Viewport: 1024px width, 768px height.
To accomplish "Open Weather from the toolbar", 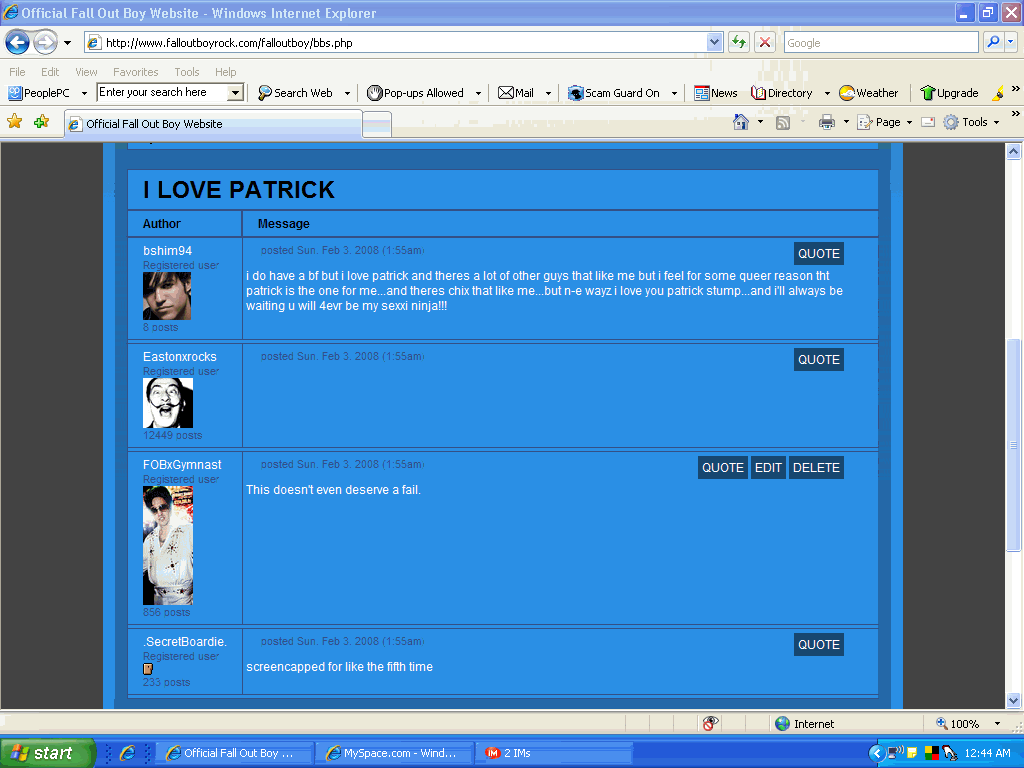I will [x=869, y=93].
